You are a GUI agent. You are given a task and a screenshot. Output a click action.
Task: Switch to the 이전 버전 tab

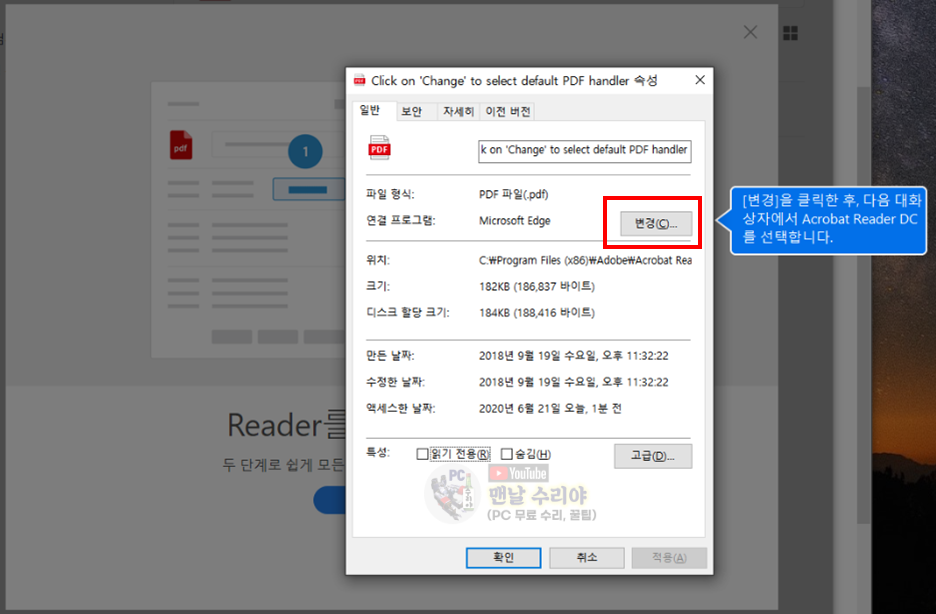pos(507,112)
